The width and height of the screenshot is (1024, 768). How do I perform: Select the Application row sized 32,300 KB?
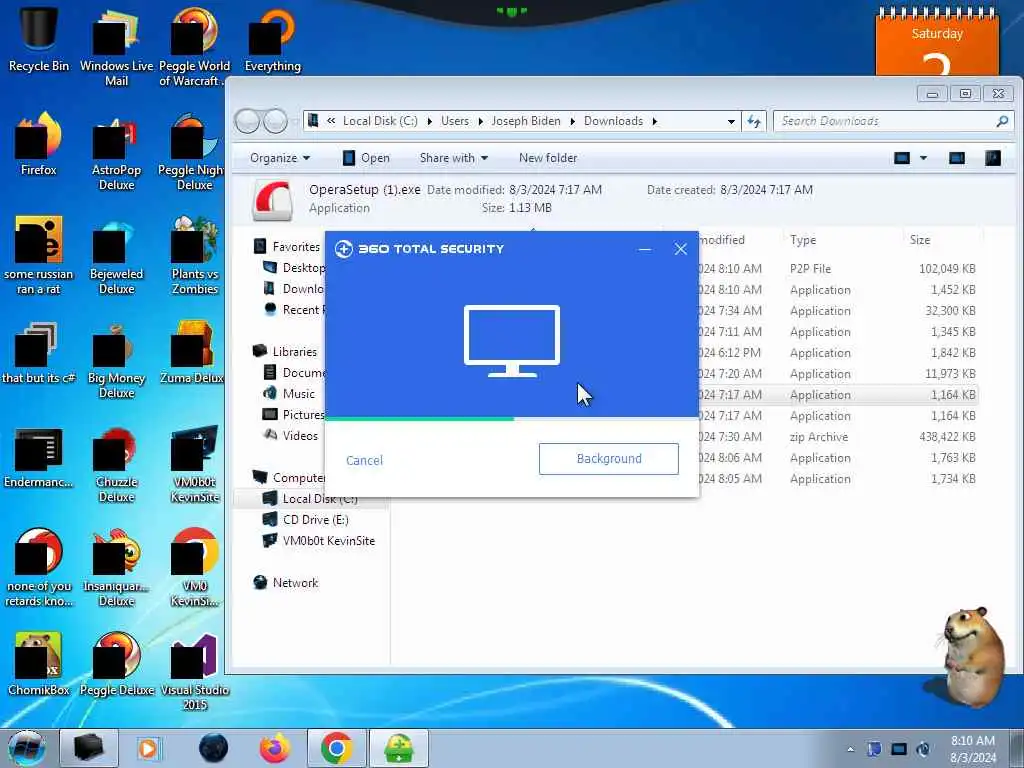(839, 311)
